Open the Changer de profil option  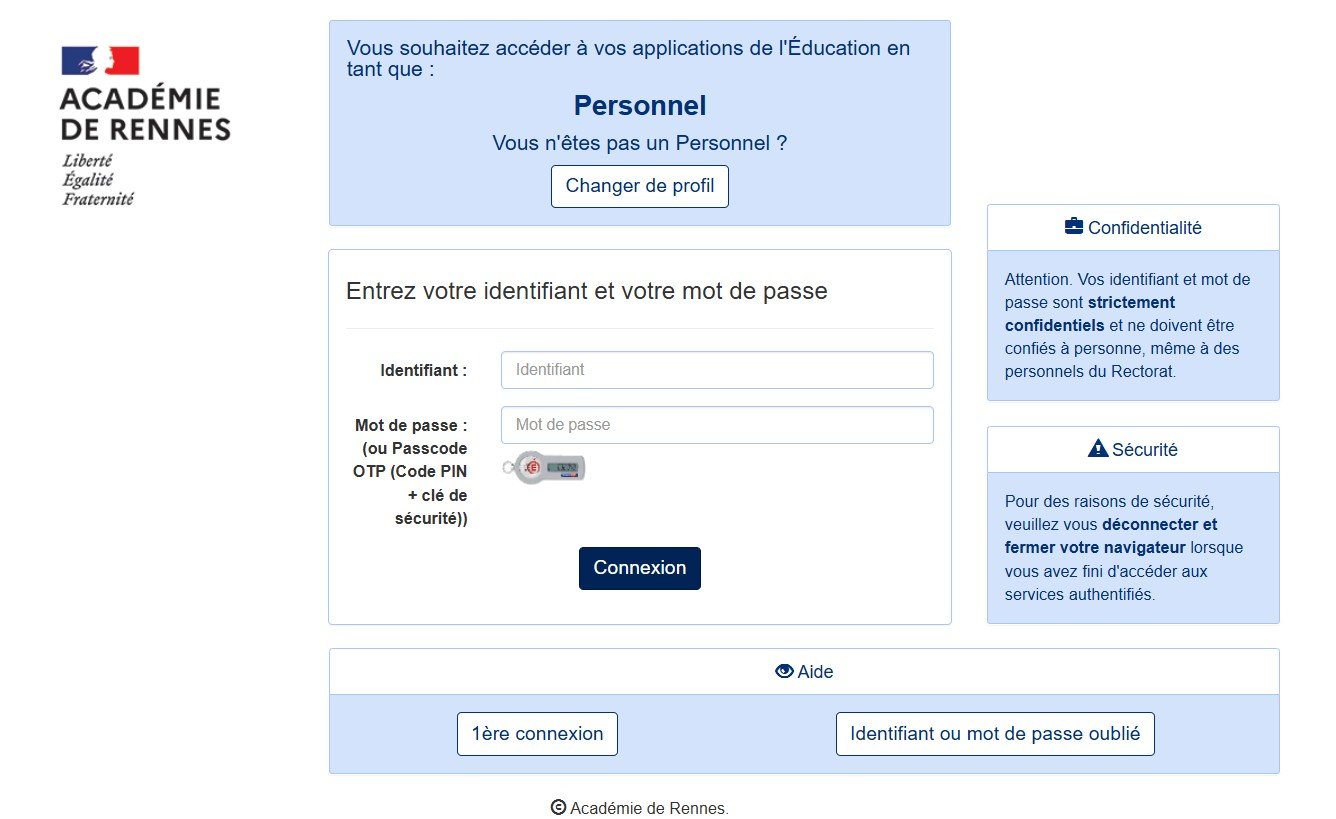tap(639, 186)
